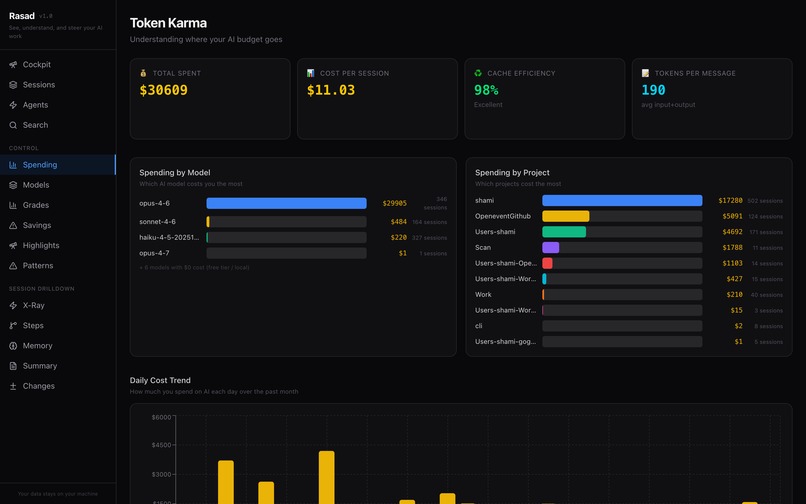Click the Models layers icon
The height and width of the screenshot is (504, 806).
[x=13, y=185]
